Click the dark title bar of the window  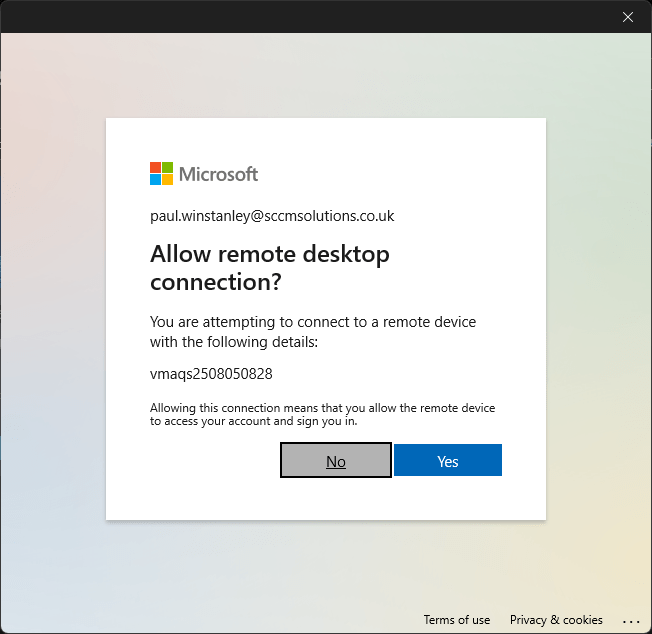coord(300,17)
